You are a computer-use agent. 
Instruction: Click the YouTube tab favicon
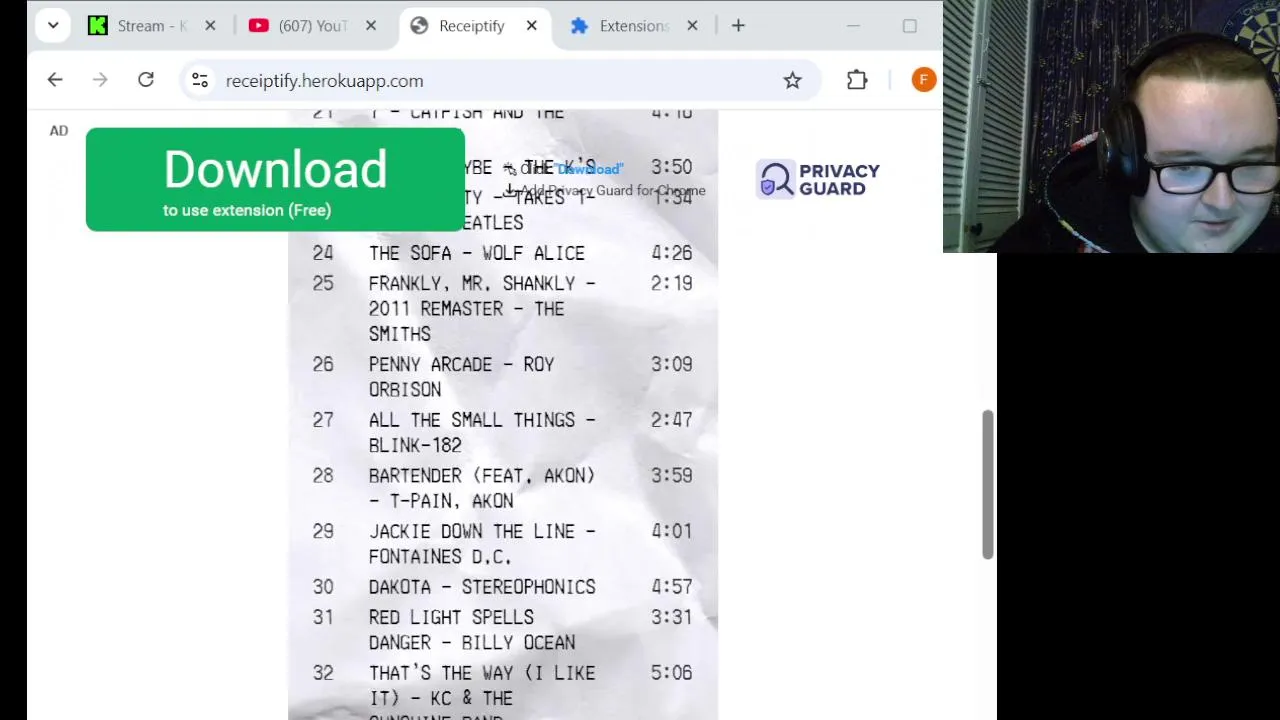tap(259, 26)
